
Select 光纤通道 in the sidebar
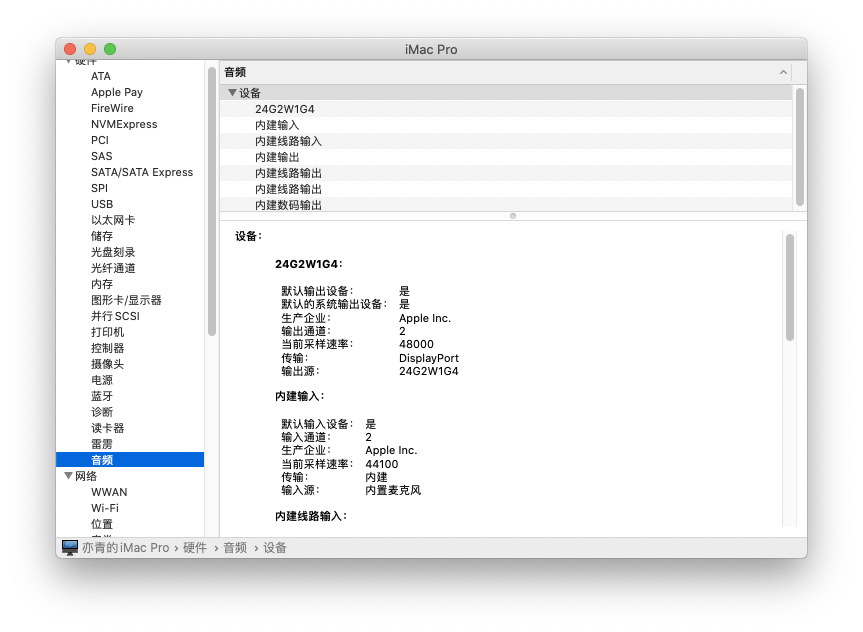tap(113, 268)
